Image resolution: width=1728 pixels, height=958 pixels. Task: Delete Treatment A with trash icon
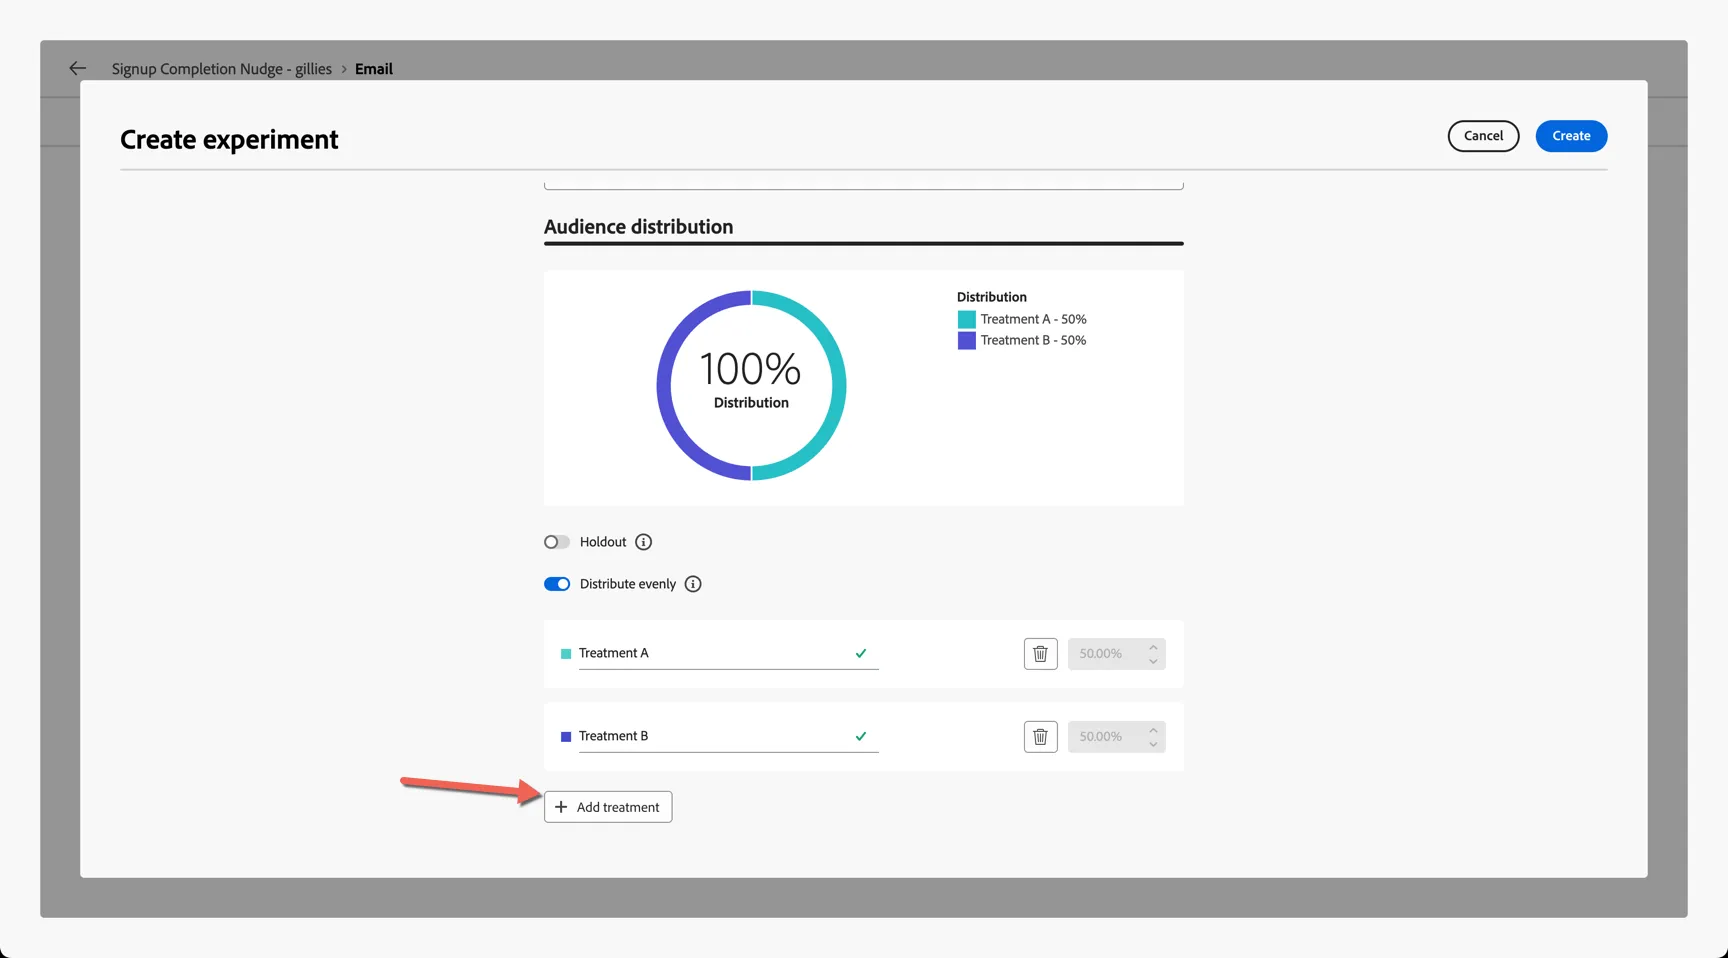(1040, 654)
